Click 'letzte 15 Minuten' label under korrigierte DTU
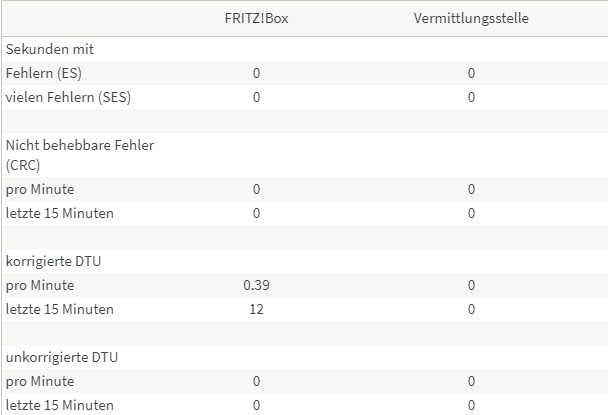 point(60,309)
